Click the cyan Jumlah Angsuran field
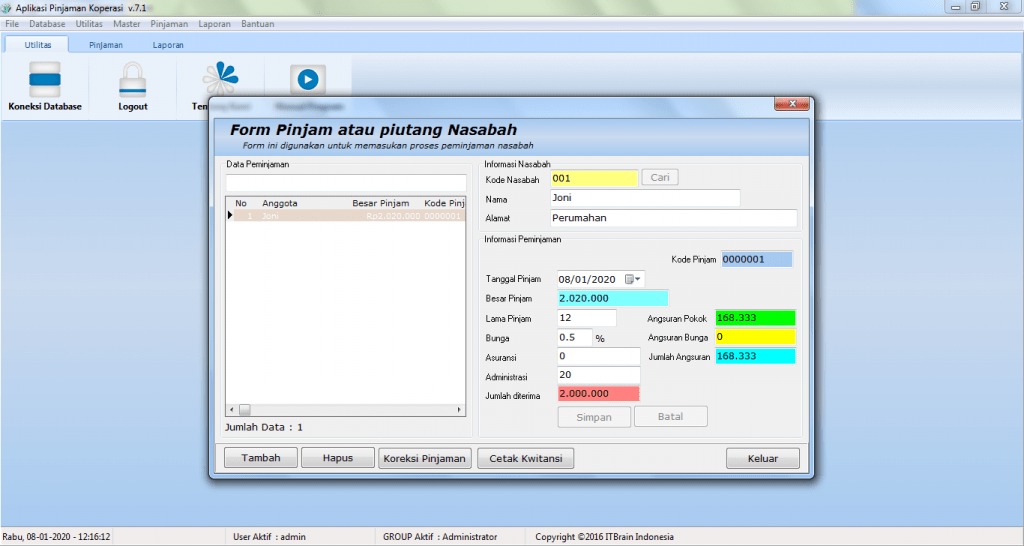1024x546 pixels. point(756,356)
